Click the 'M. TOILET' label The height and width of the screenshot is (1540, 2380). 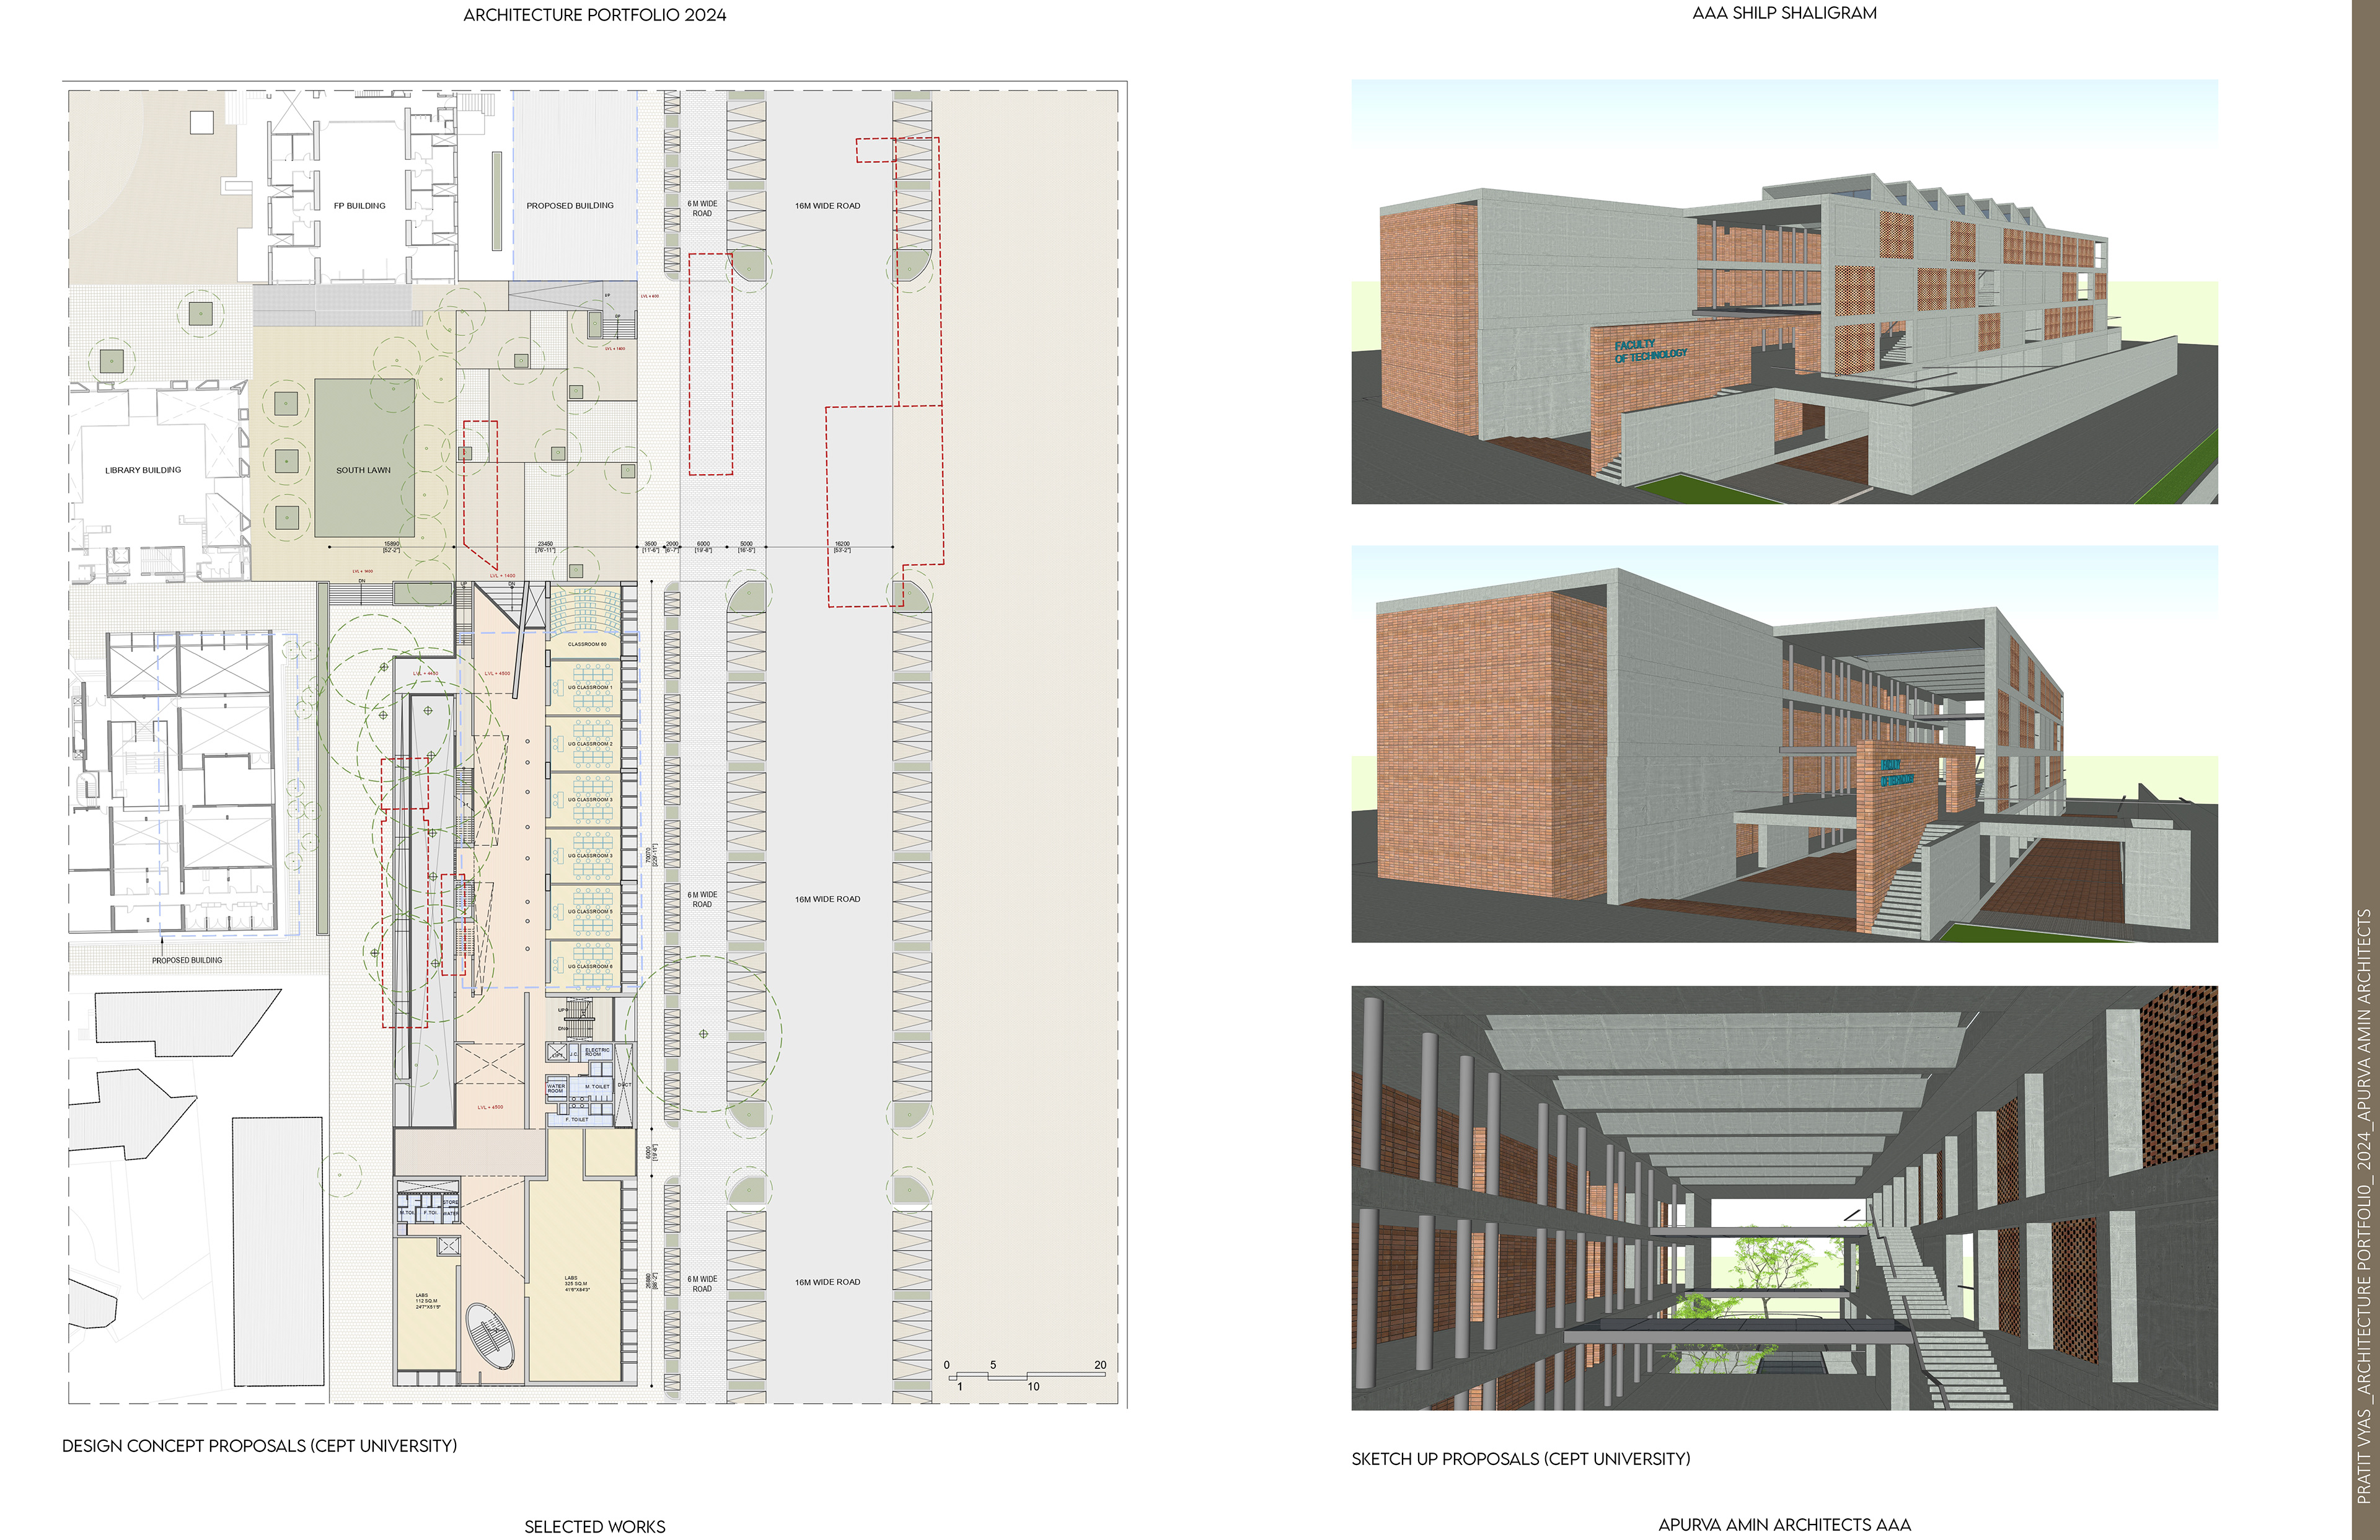[x=597, y=1087]
